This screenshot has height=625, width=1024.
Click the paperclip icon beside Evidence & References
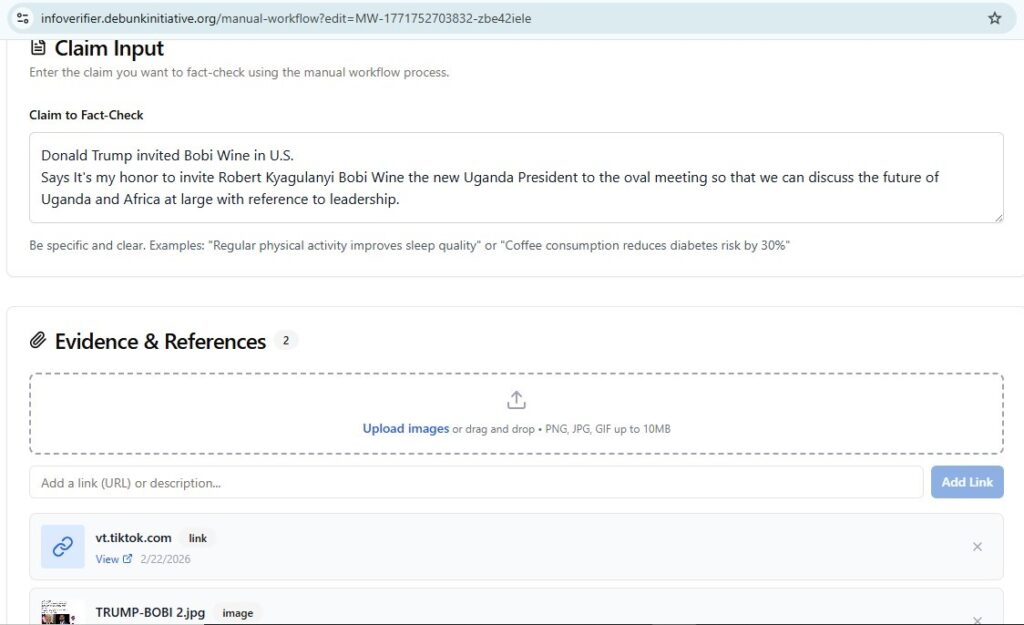click(x=38, y=341)
